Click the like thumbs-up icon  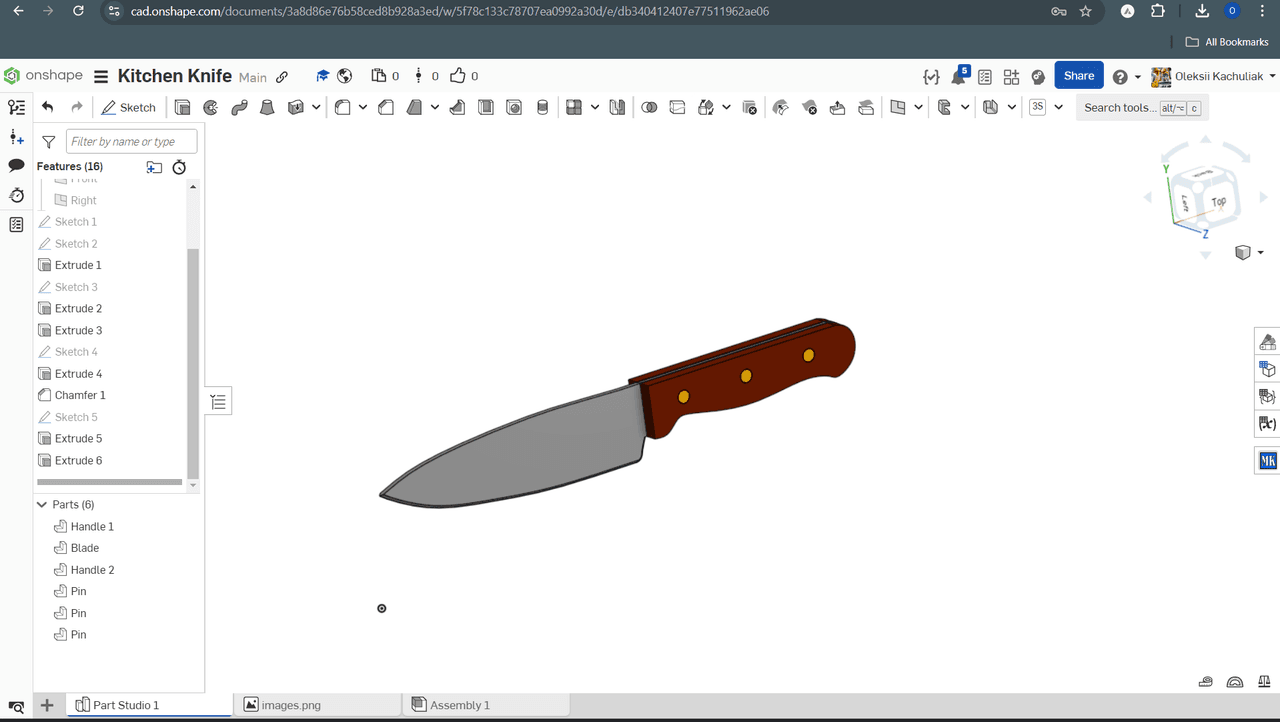(458, 76)
